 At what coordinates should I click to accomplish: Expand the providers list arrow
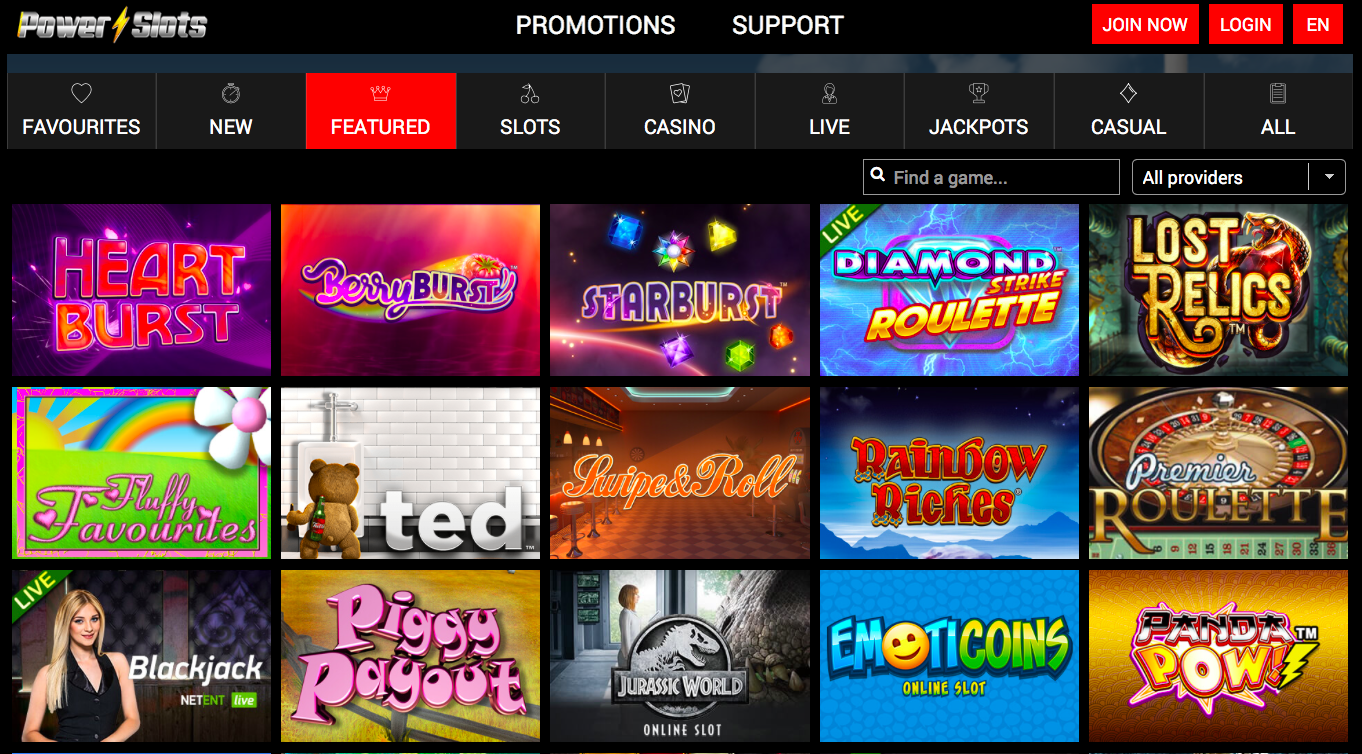[x=1328, y=177]
